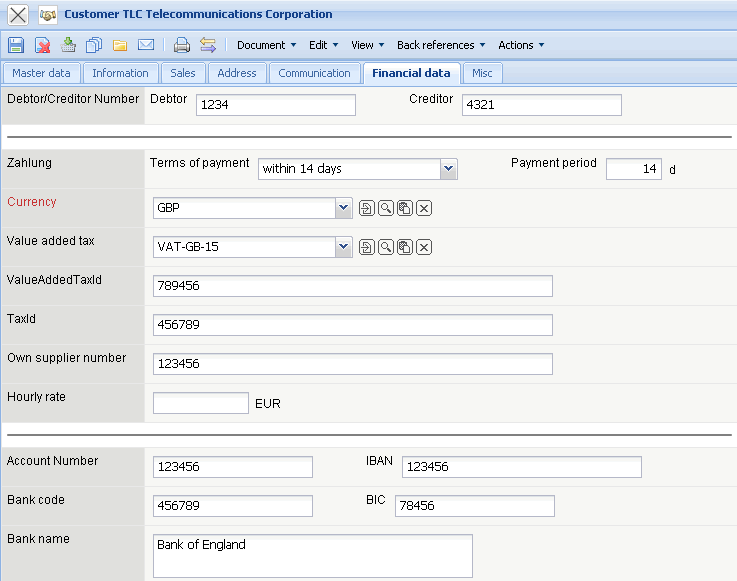Image resolution: width=737 pixels, height=581 pixels.
Task: Switch to the Communication tab
Action: tap(314, 73)
